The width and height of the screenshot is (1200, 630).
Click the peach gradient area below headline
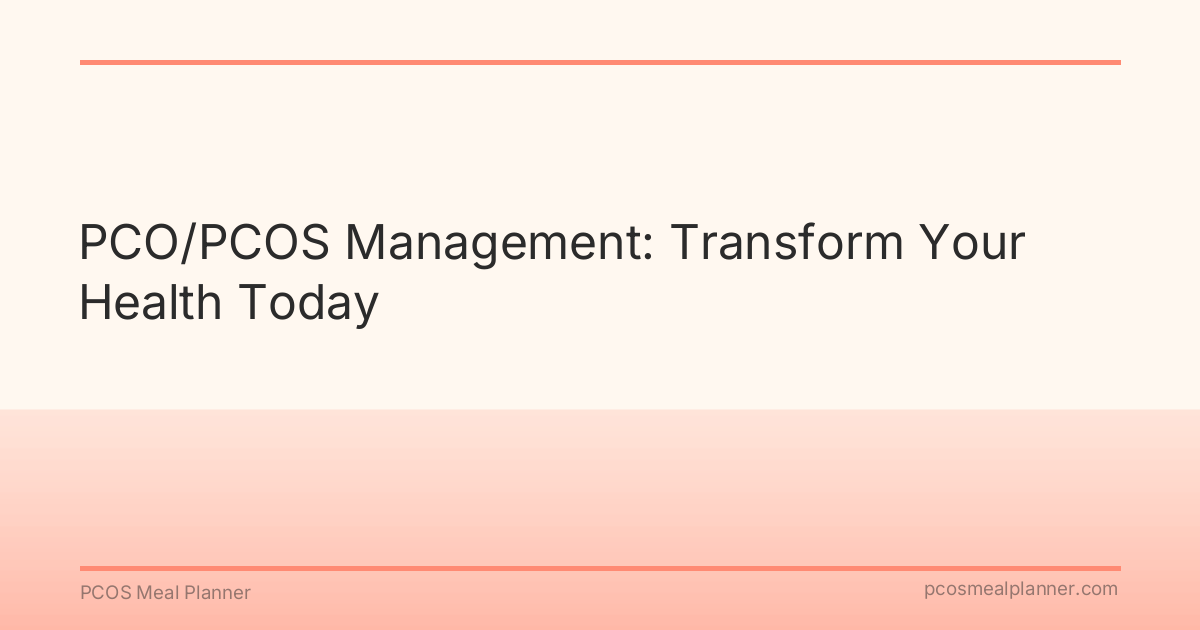pos(600,480)
